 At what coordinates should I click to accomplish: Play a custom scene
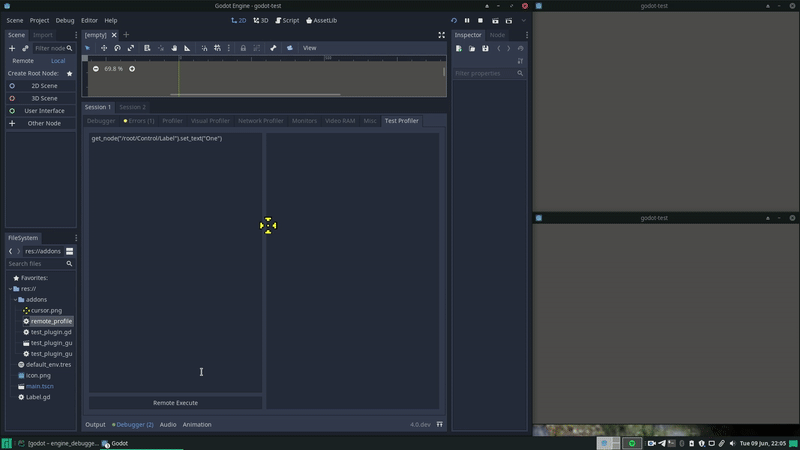point(509,20)
